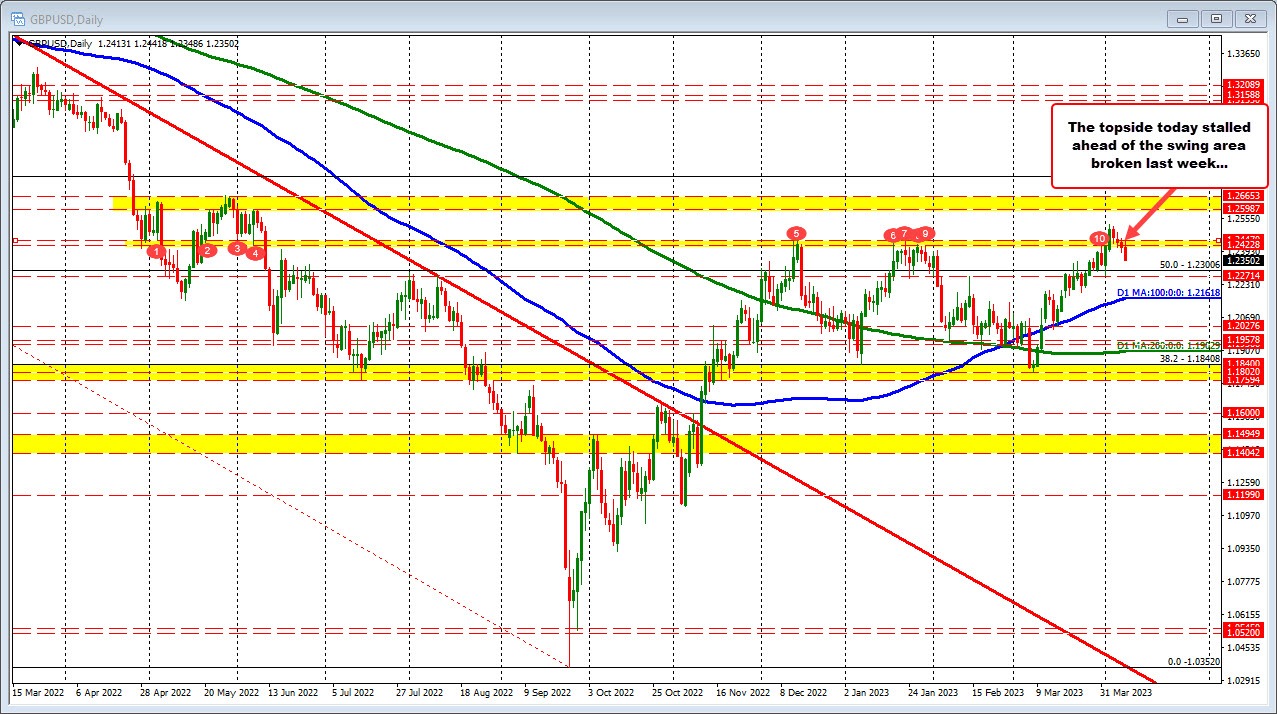Image resolution: width=1277 pixels, height=714 pixels.
Task: Click the 20 May 2022 date label
Action: [x=230, y=691]
